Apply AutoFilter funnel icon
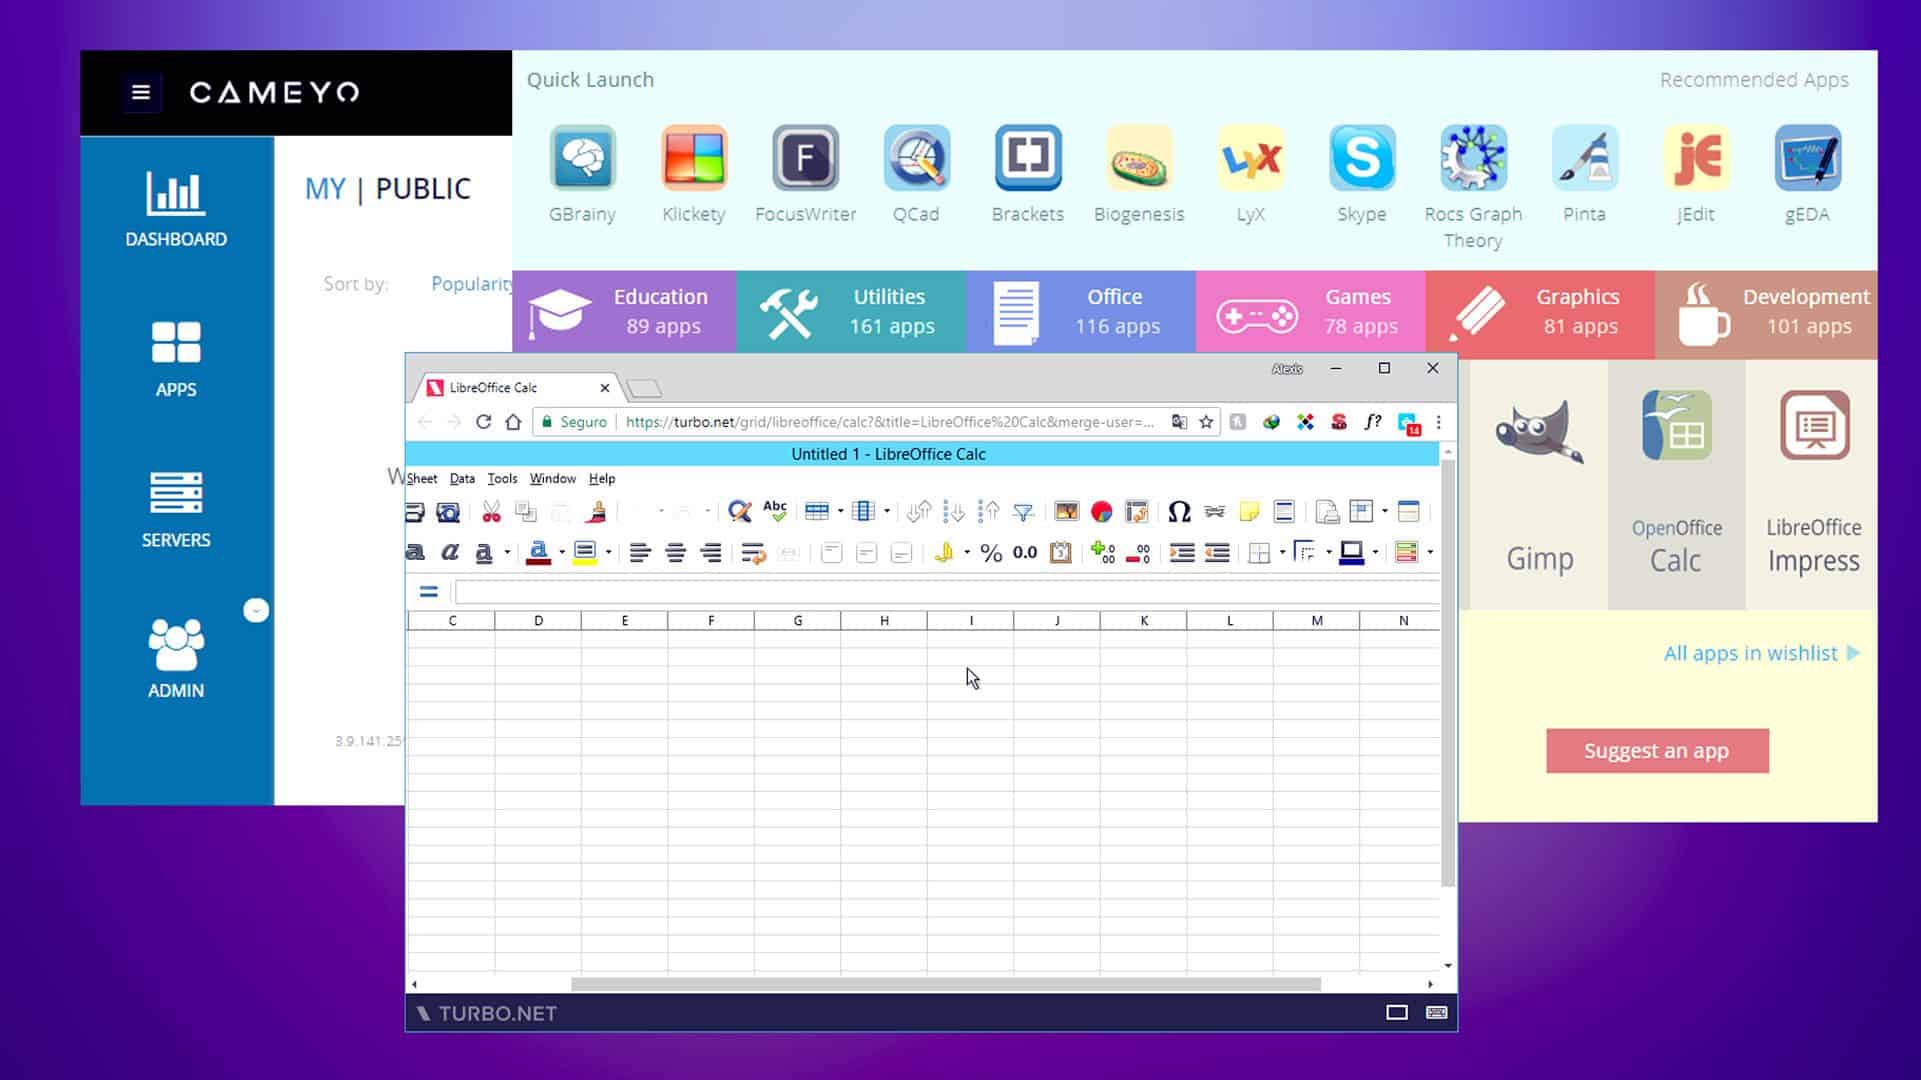This screenshot has width=1921, height=1080. coord(1023,512)
